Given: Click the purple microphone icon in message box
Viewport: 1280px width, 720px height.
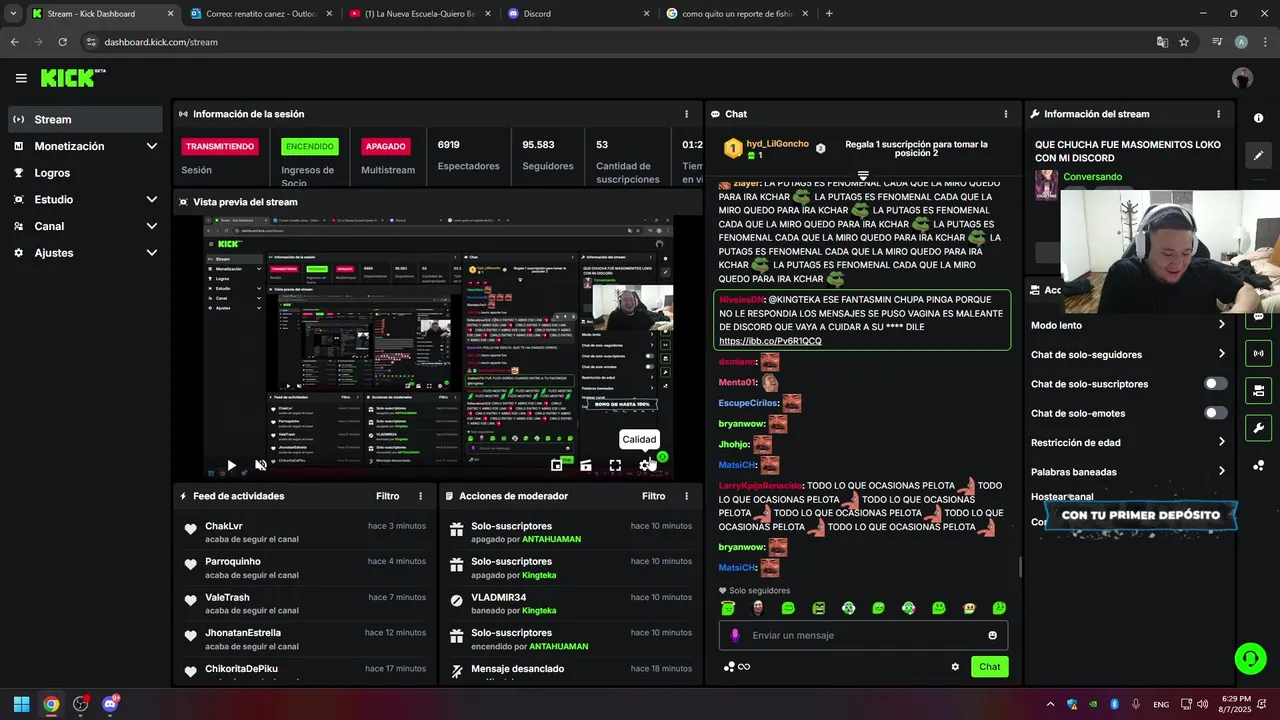Looking at the screenshot, I should pyautogui.click(x=735, y=635).
